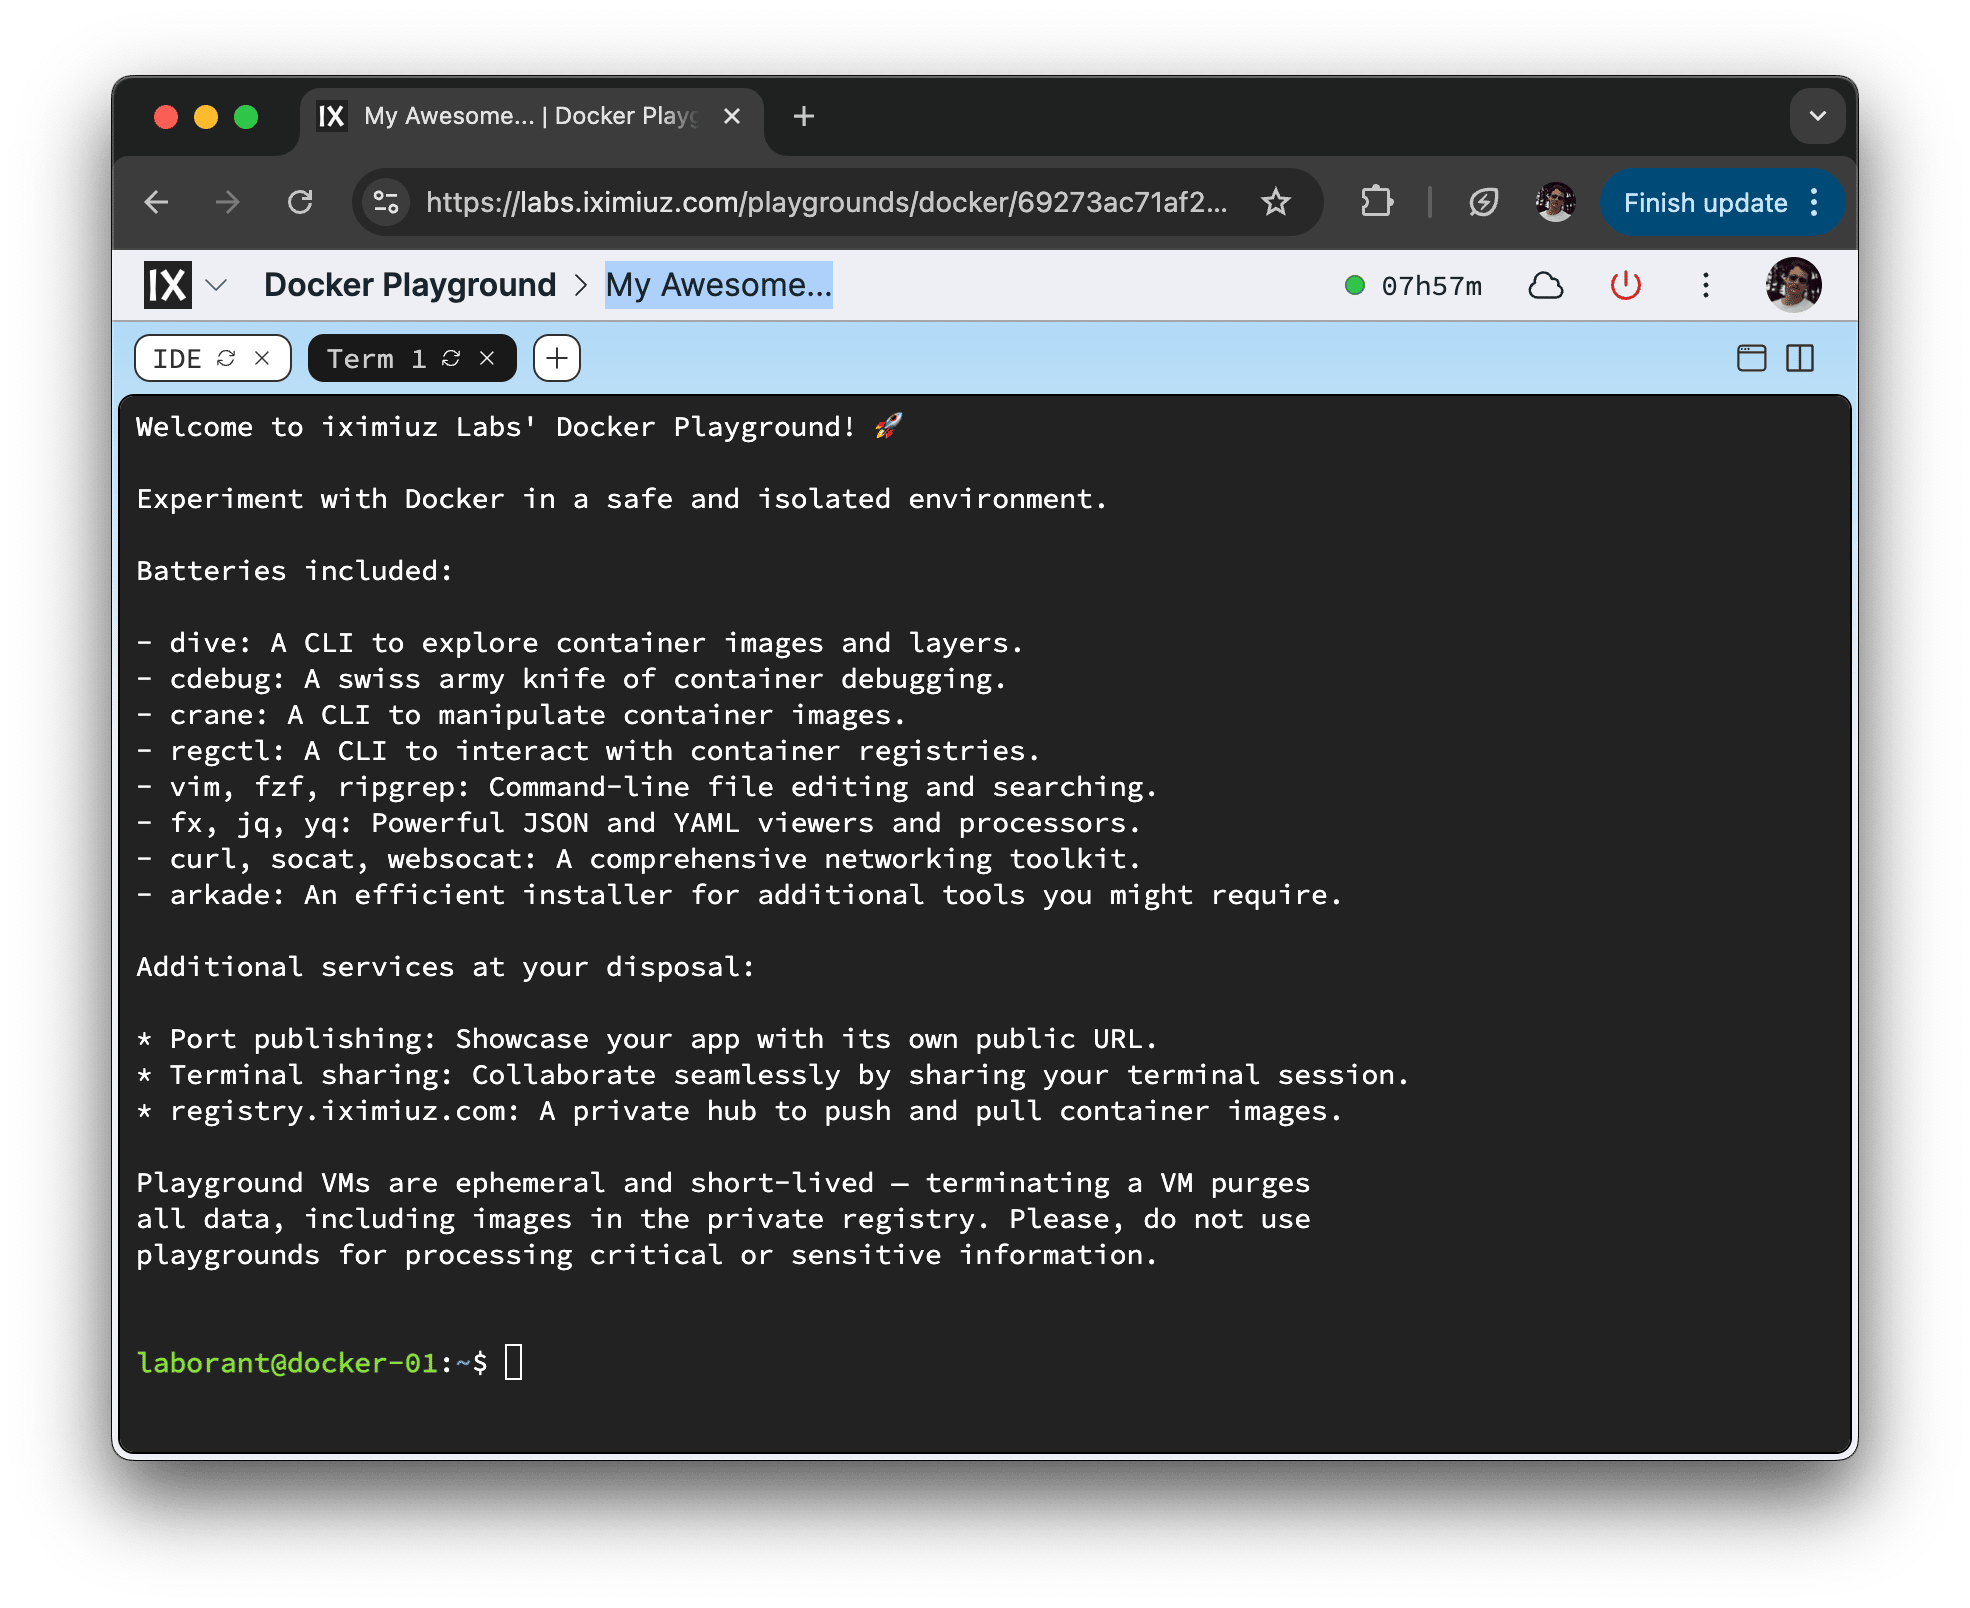Click the 07h57m remaining time indicator
The width and height of the screenshot is (1970, 1608).
coord(1431,286)
